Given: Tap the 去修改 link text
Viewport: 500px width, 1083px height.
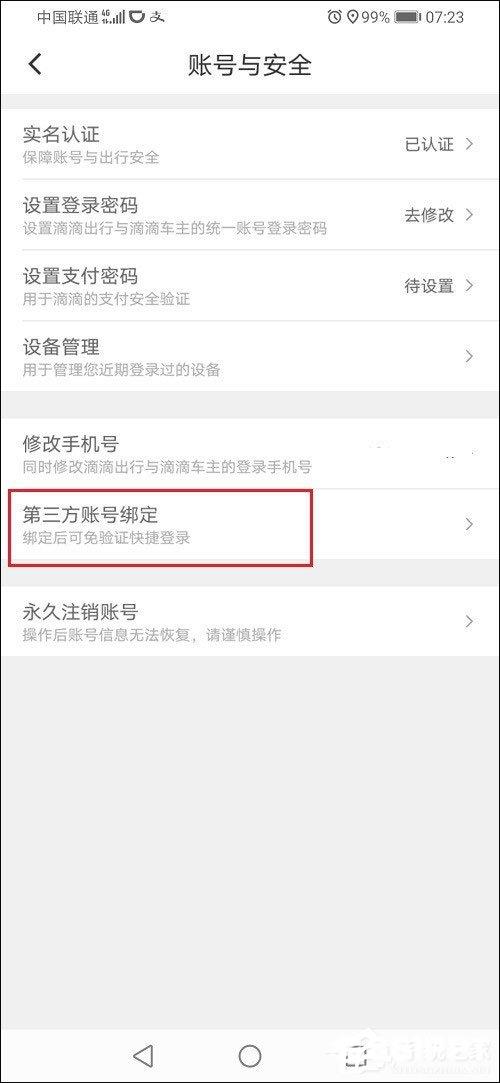Looking at the screenshot, I should coord(429,215).
